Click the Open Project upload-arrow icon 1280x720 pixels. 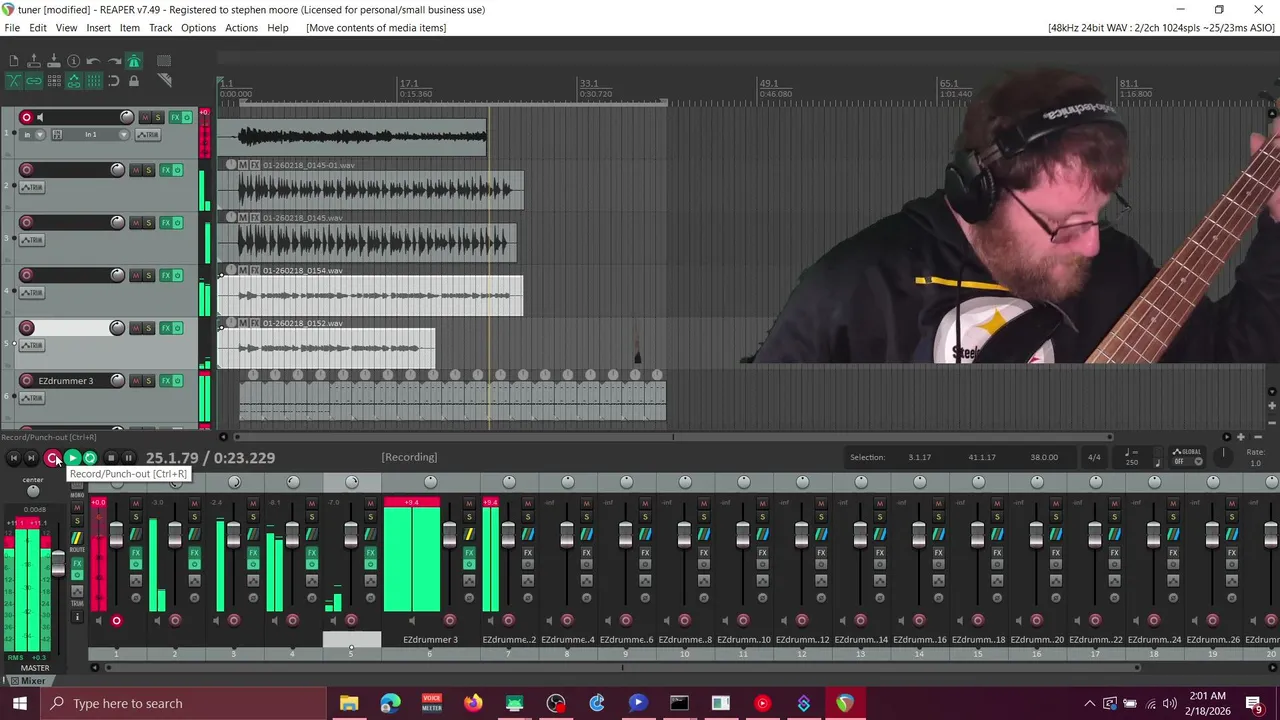pos(33,61)
